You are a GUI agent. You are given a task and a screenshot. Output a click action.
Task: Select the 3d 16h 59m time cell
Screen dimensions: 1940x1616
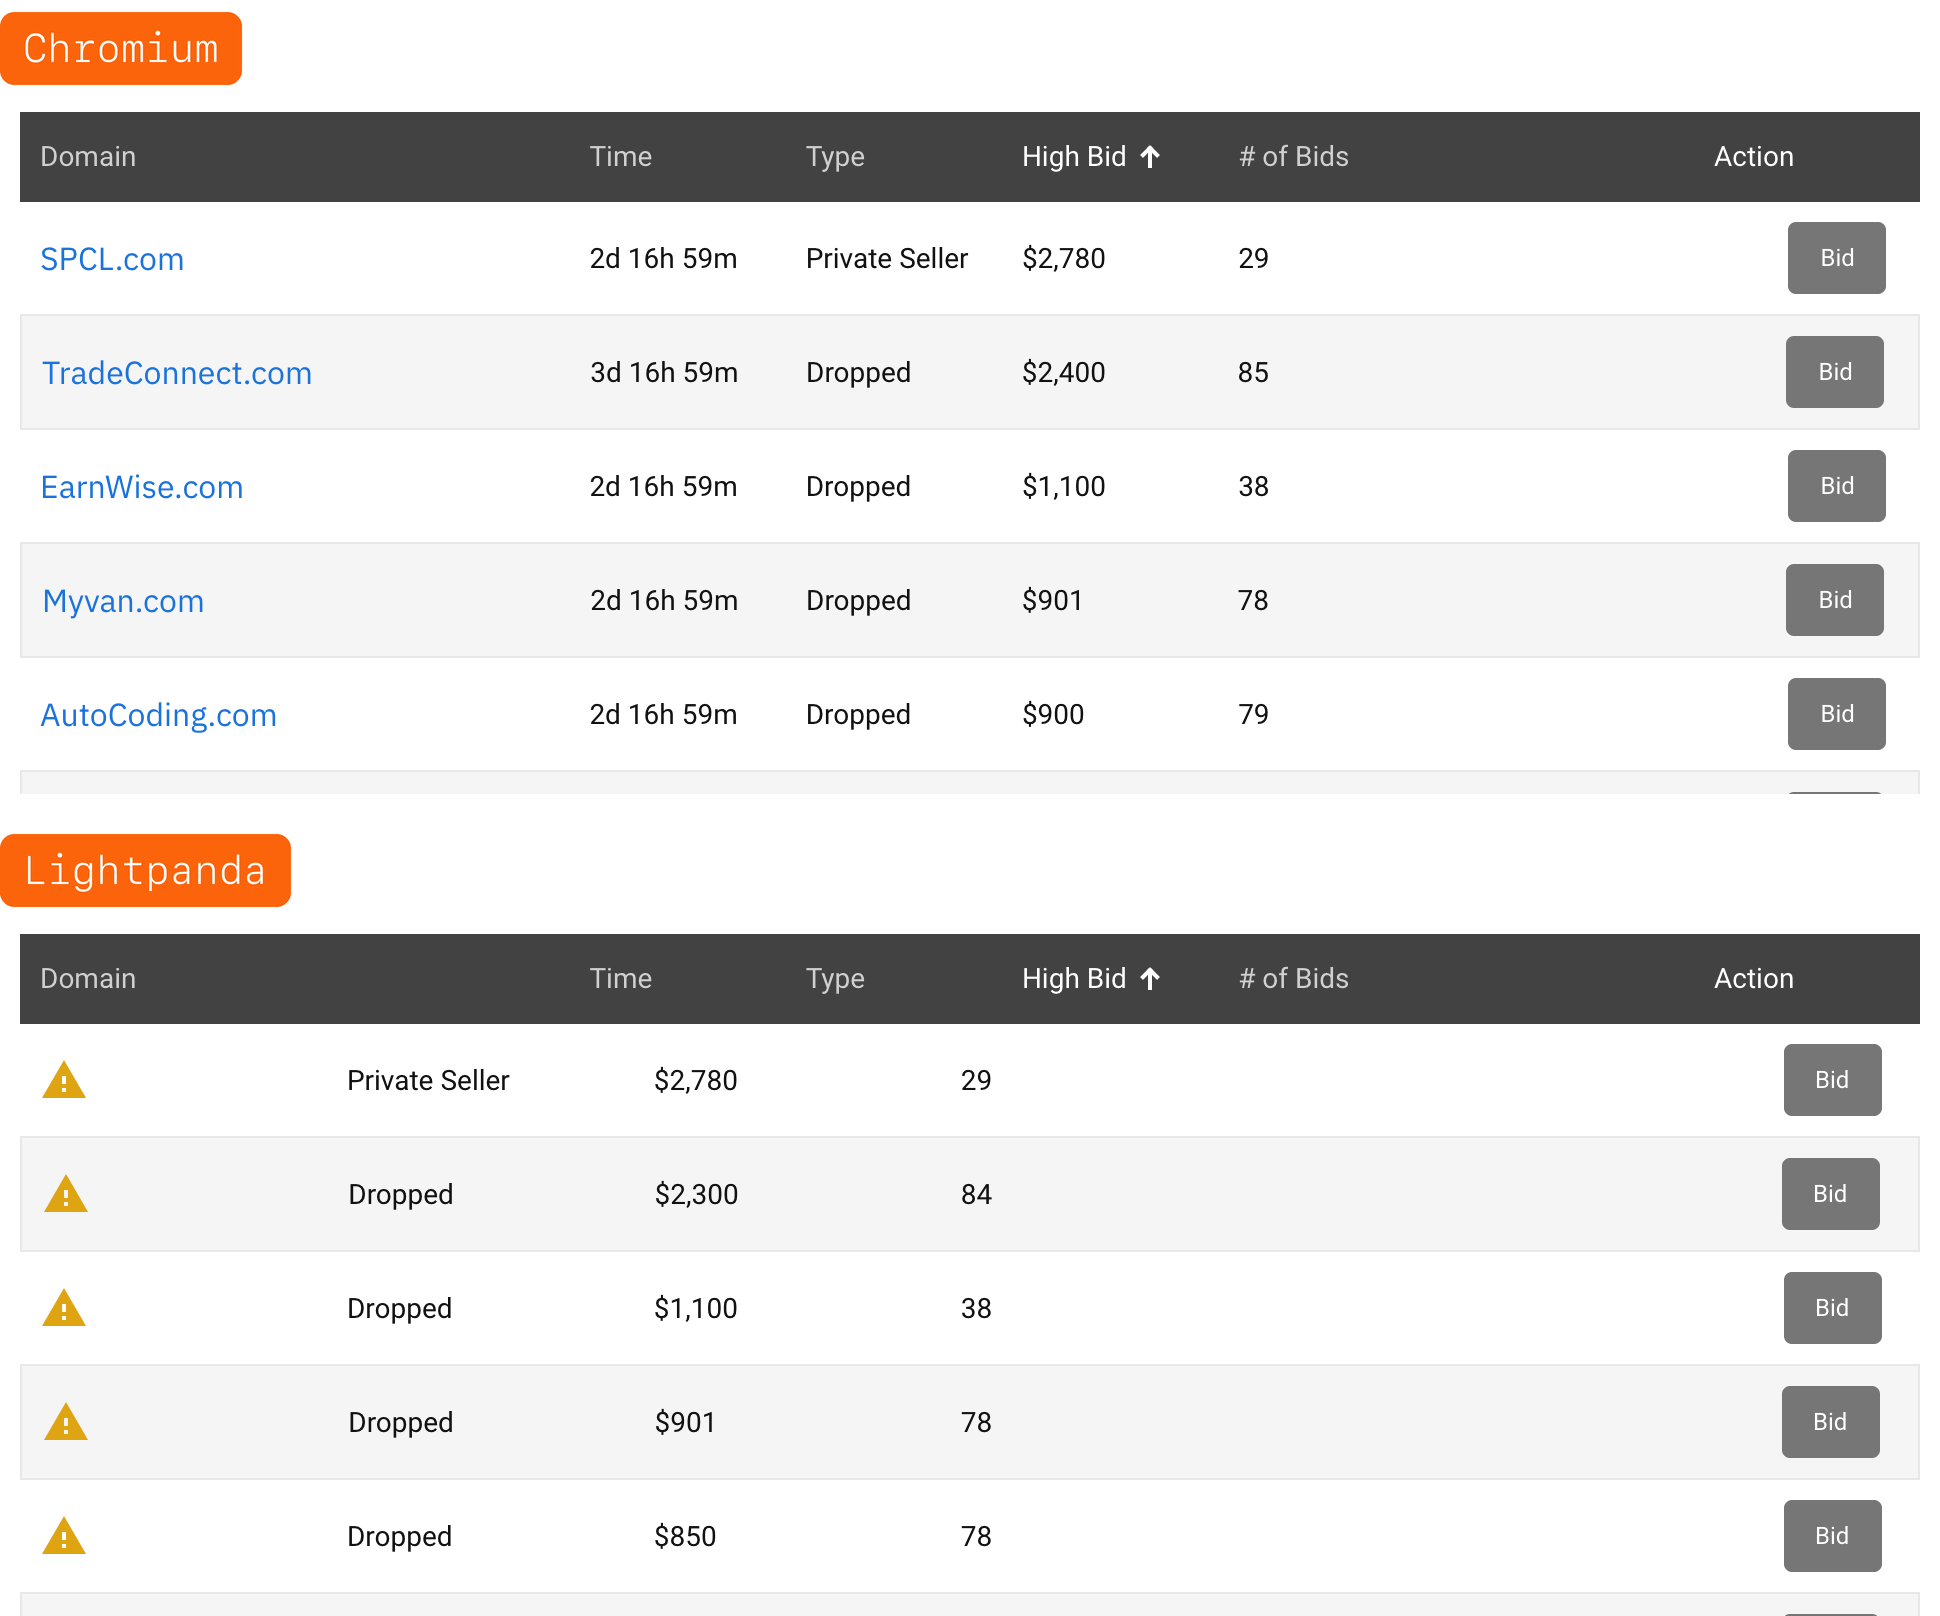point(664,372)
